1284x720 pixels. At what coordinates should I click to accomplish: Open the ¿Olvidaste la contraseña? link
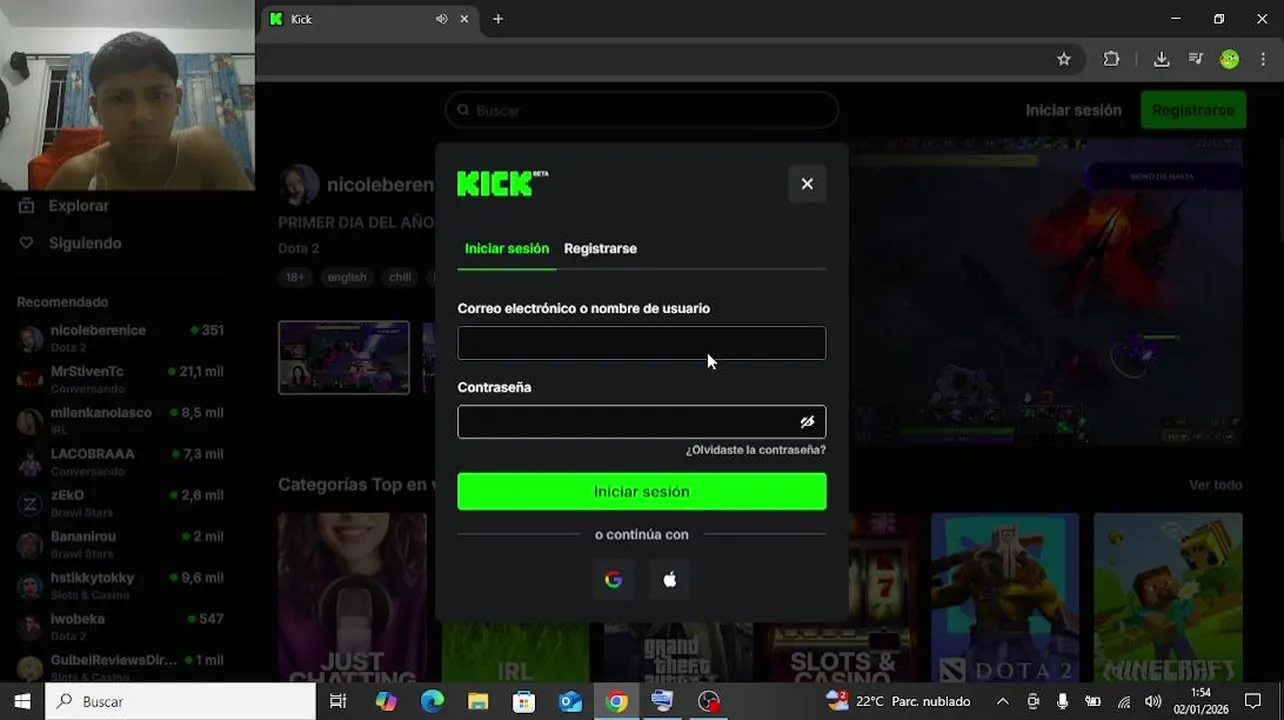pos(756,450)
